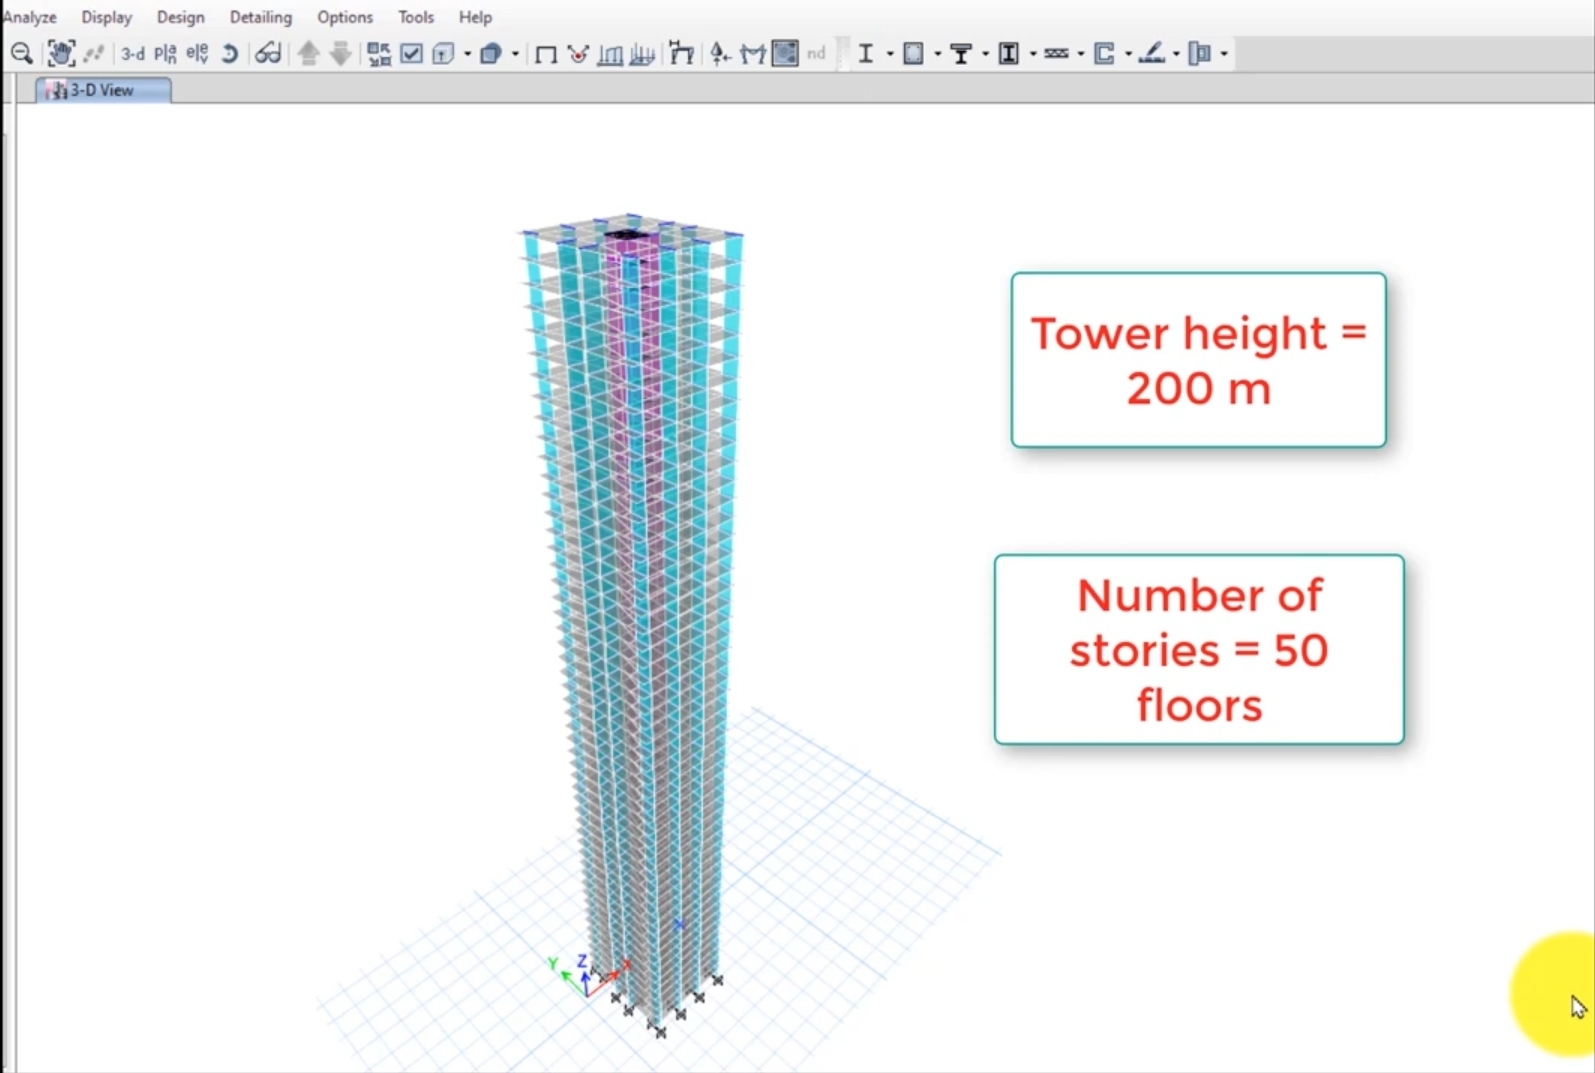Click the shell stress contour icon
This screenshot has height=1073, width=1595.
tap(785, 54)
